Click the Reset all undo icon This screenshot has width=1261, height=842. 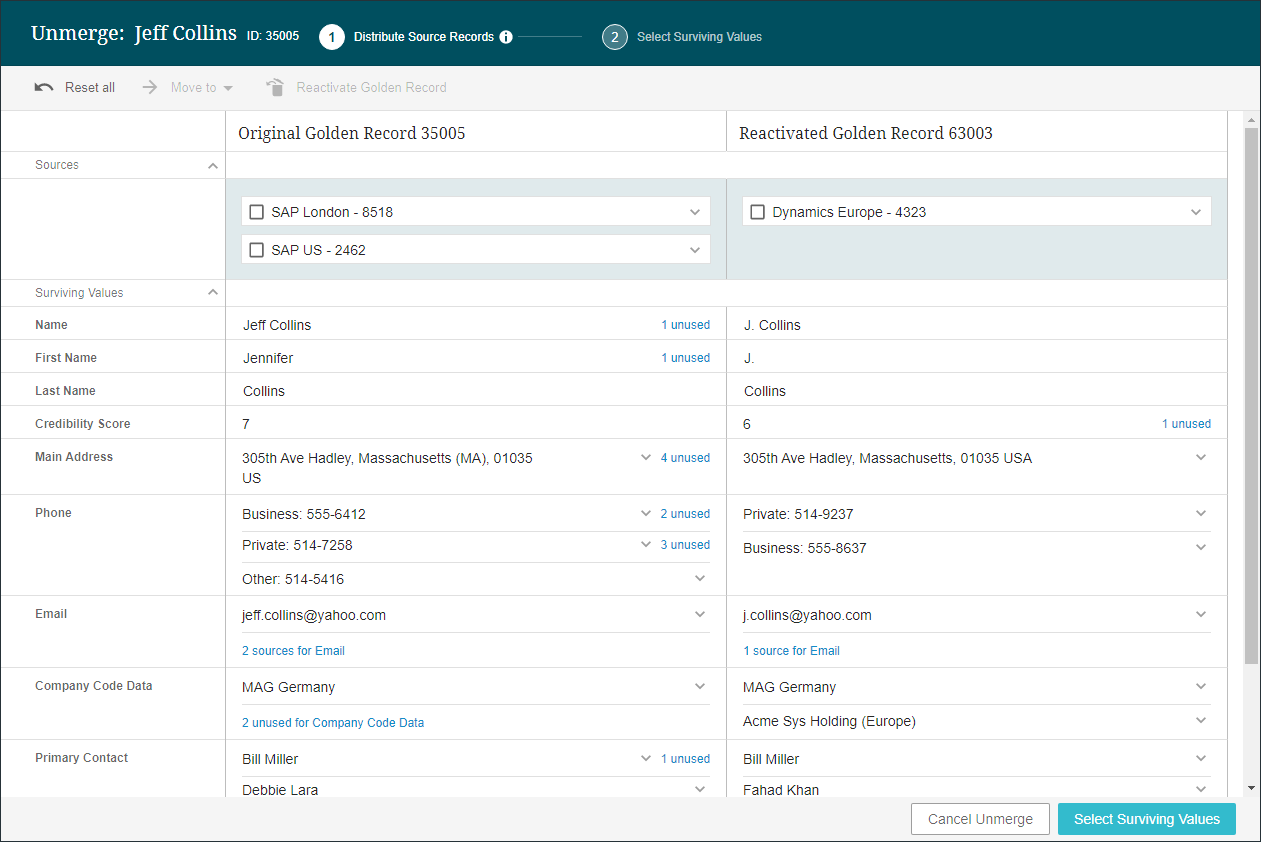[x=44, y=87]
